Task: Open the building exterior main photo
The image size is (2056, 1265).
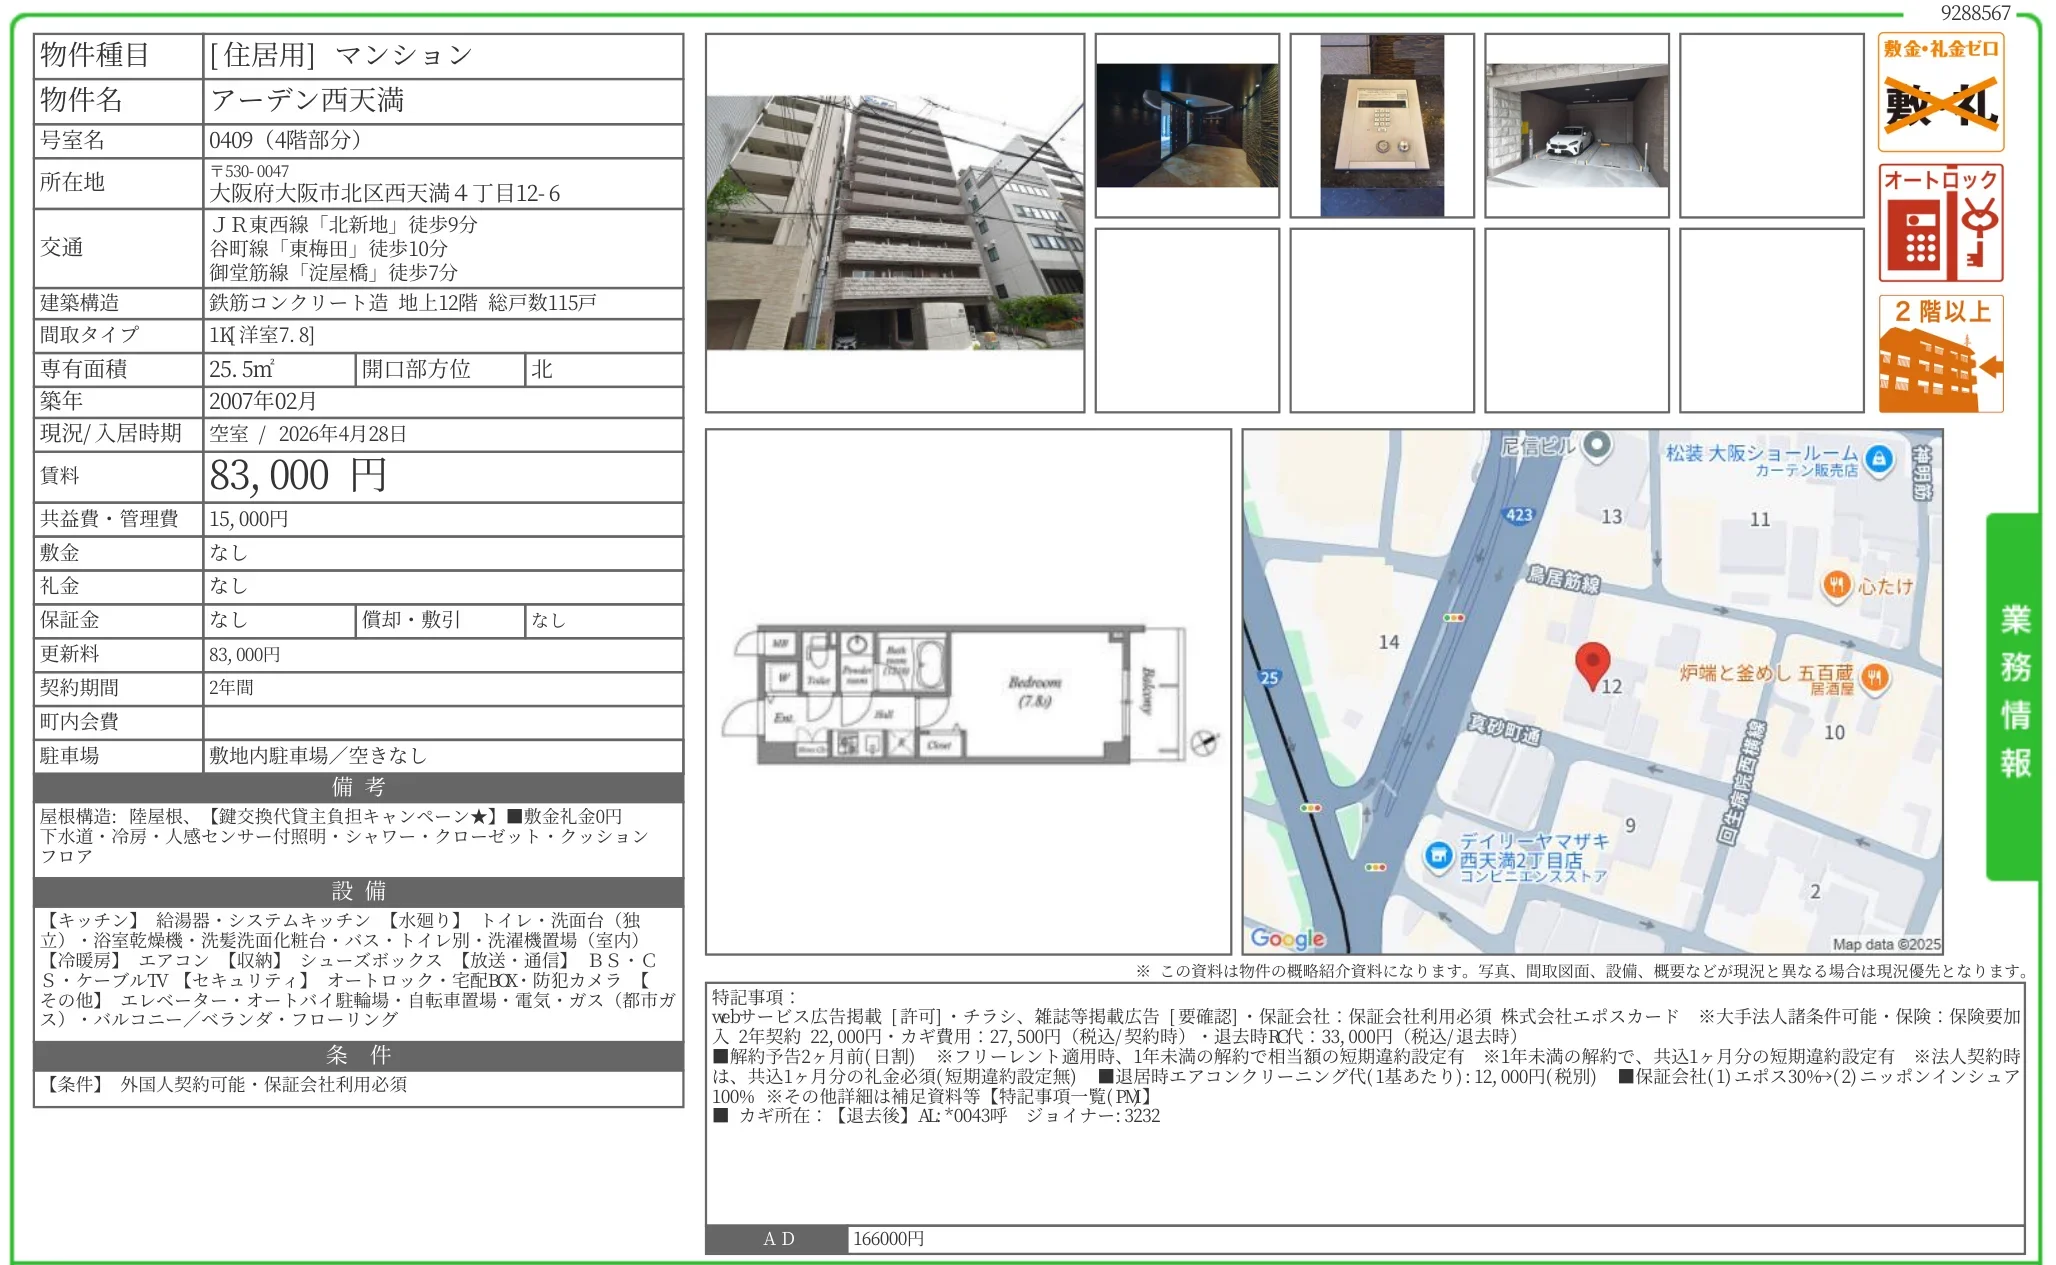Action: click(894, 223)
